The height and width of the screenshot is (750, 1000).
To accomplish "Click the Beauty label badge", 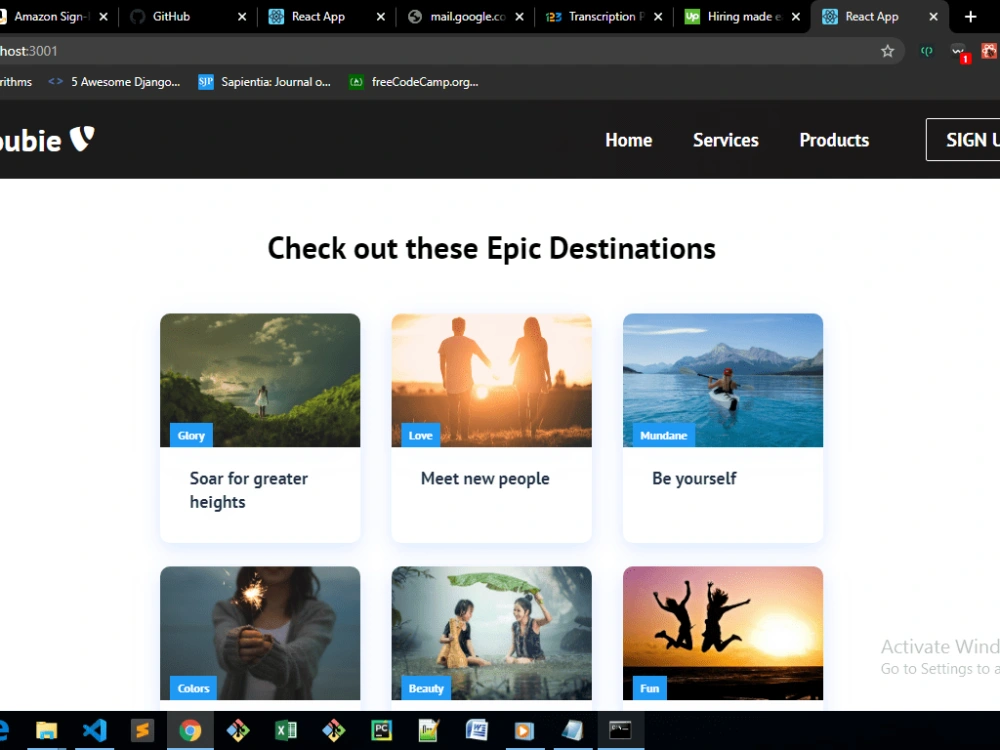I will tap(426, 688).
